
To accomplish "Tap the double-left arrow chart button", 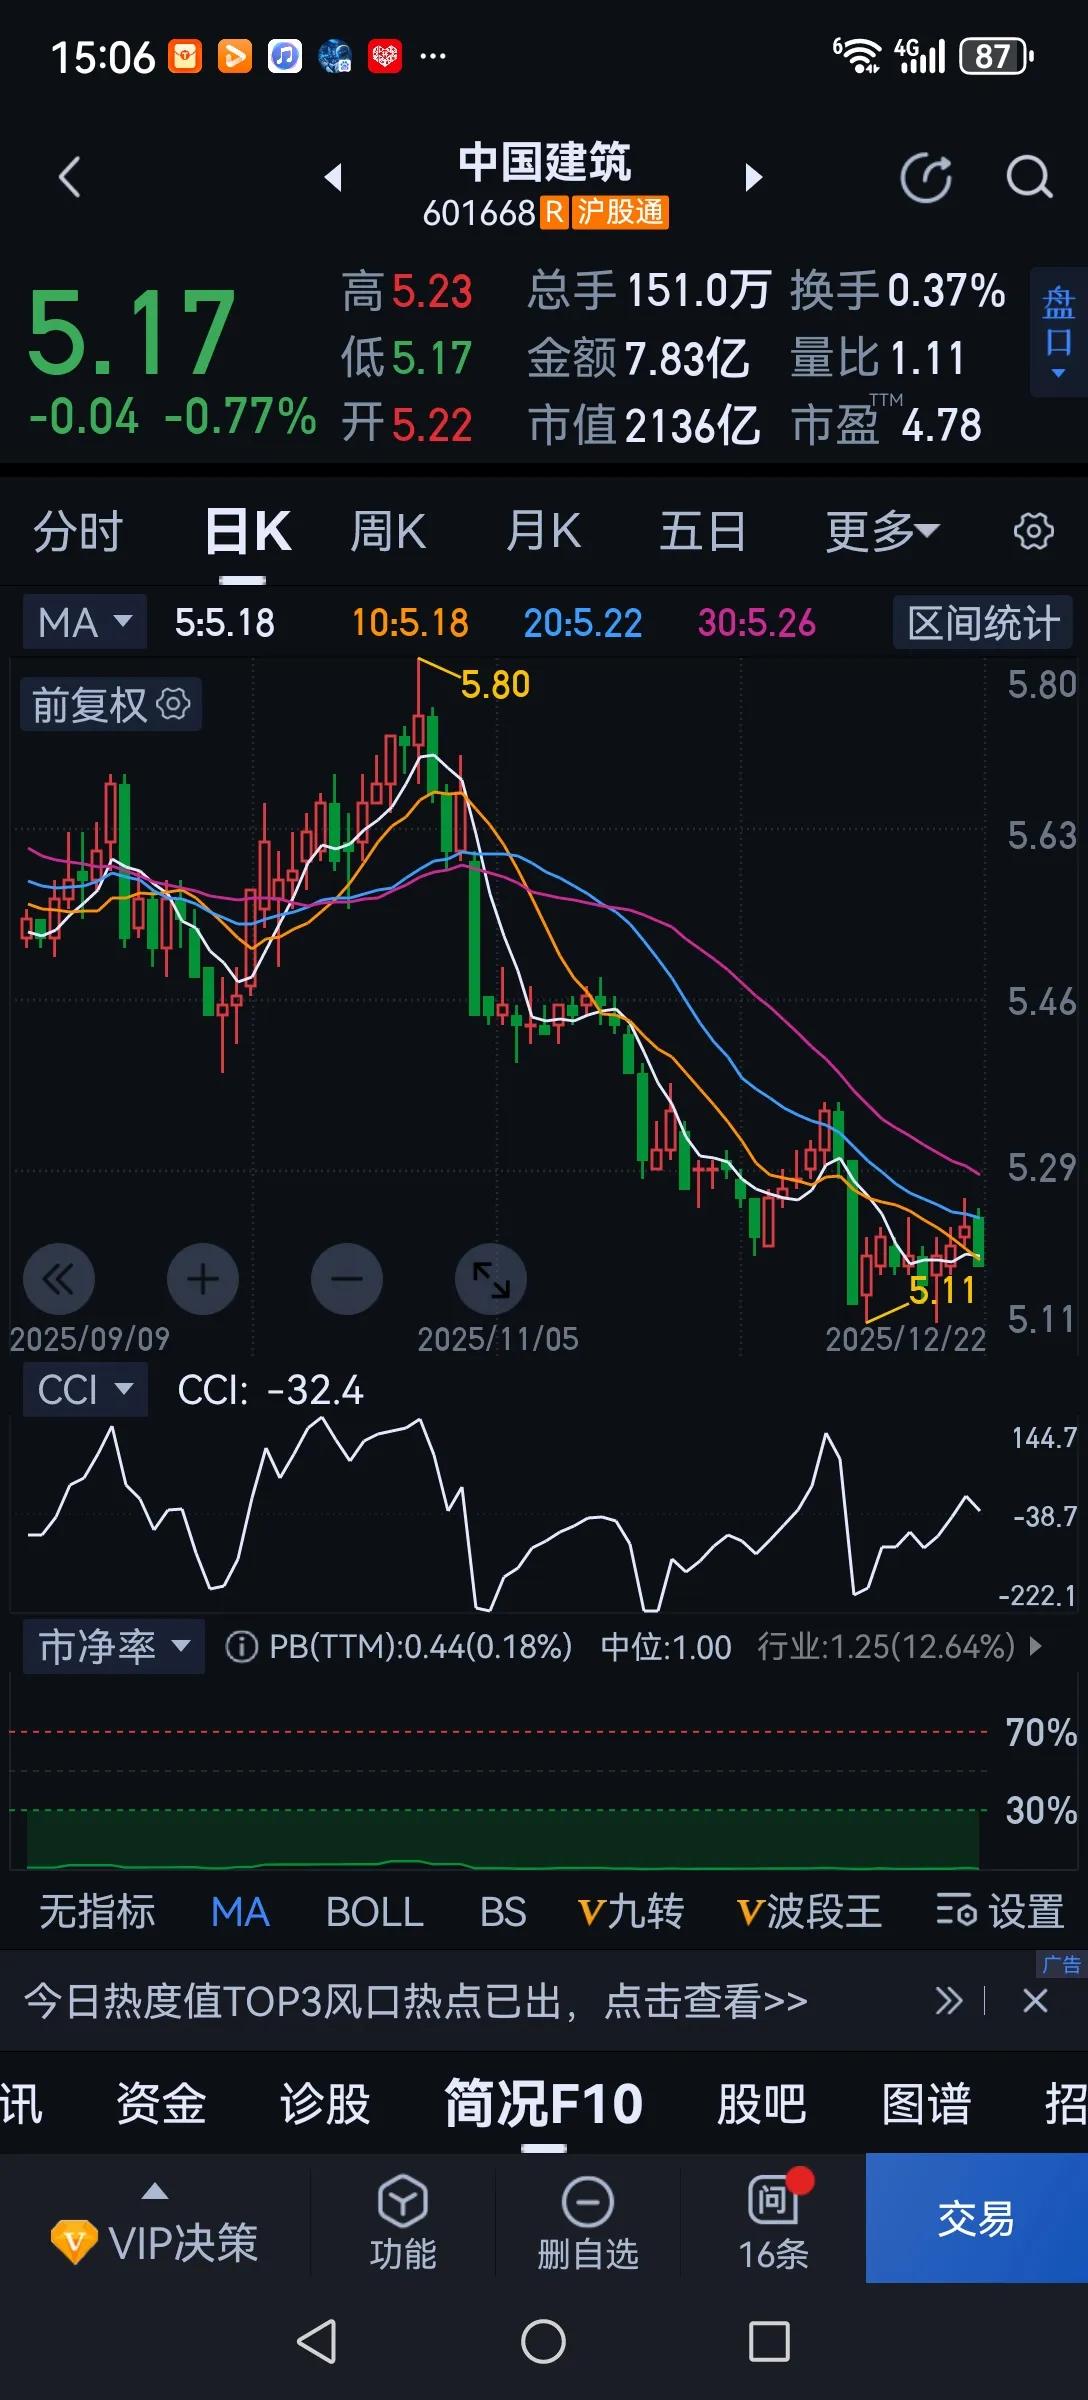I will (59, 1278).
